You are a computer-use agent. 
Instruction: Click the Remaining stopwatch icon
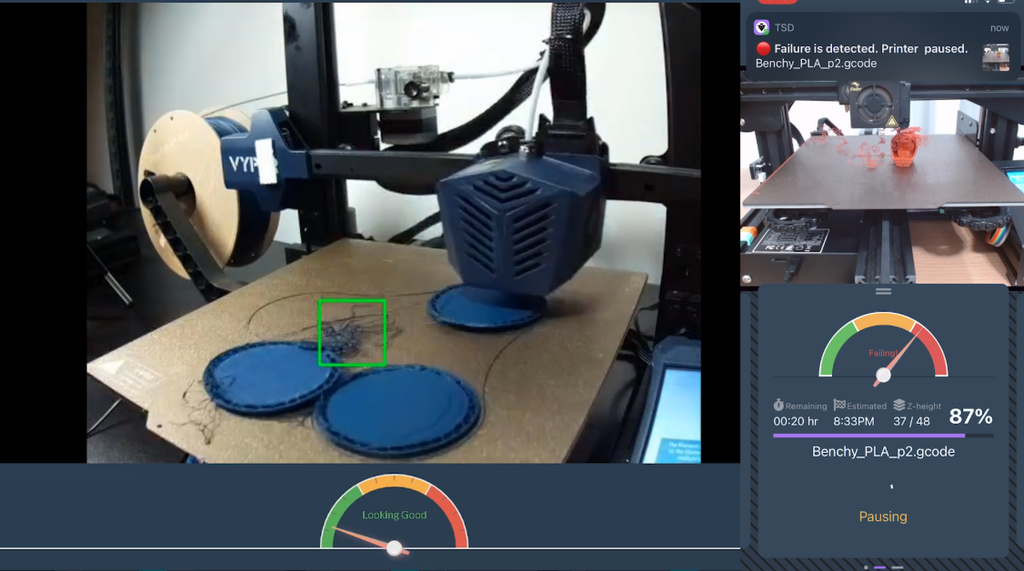[x=778, y=405]
